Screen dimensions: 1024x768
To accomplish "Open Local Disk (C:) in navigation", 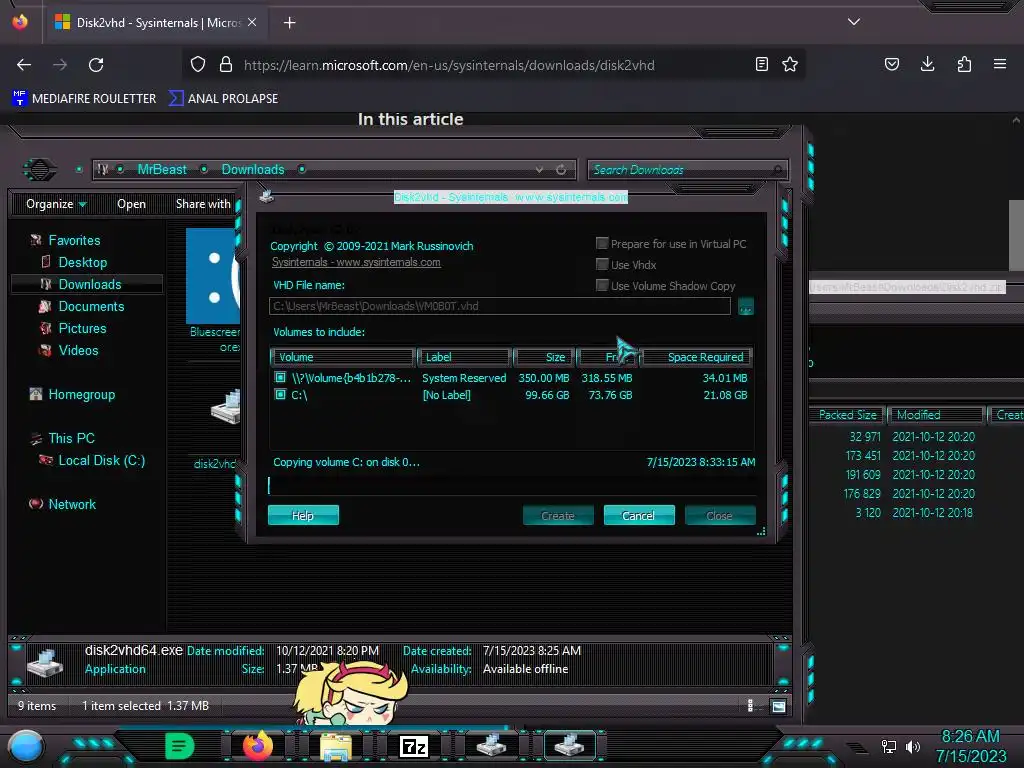I will [102, 460].
